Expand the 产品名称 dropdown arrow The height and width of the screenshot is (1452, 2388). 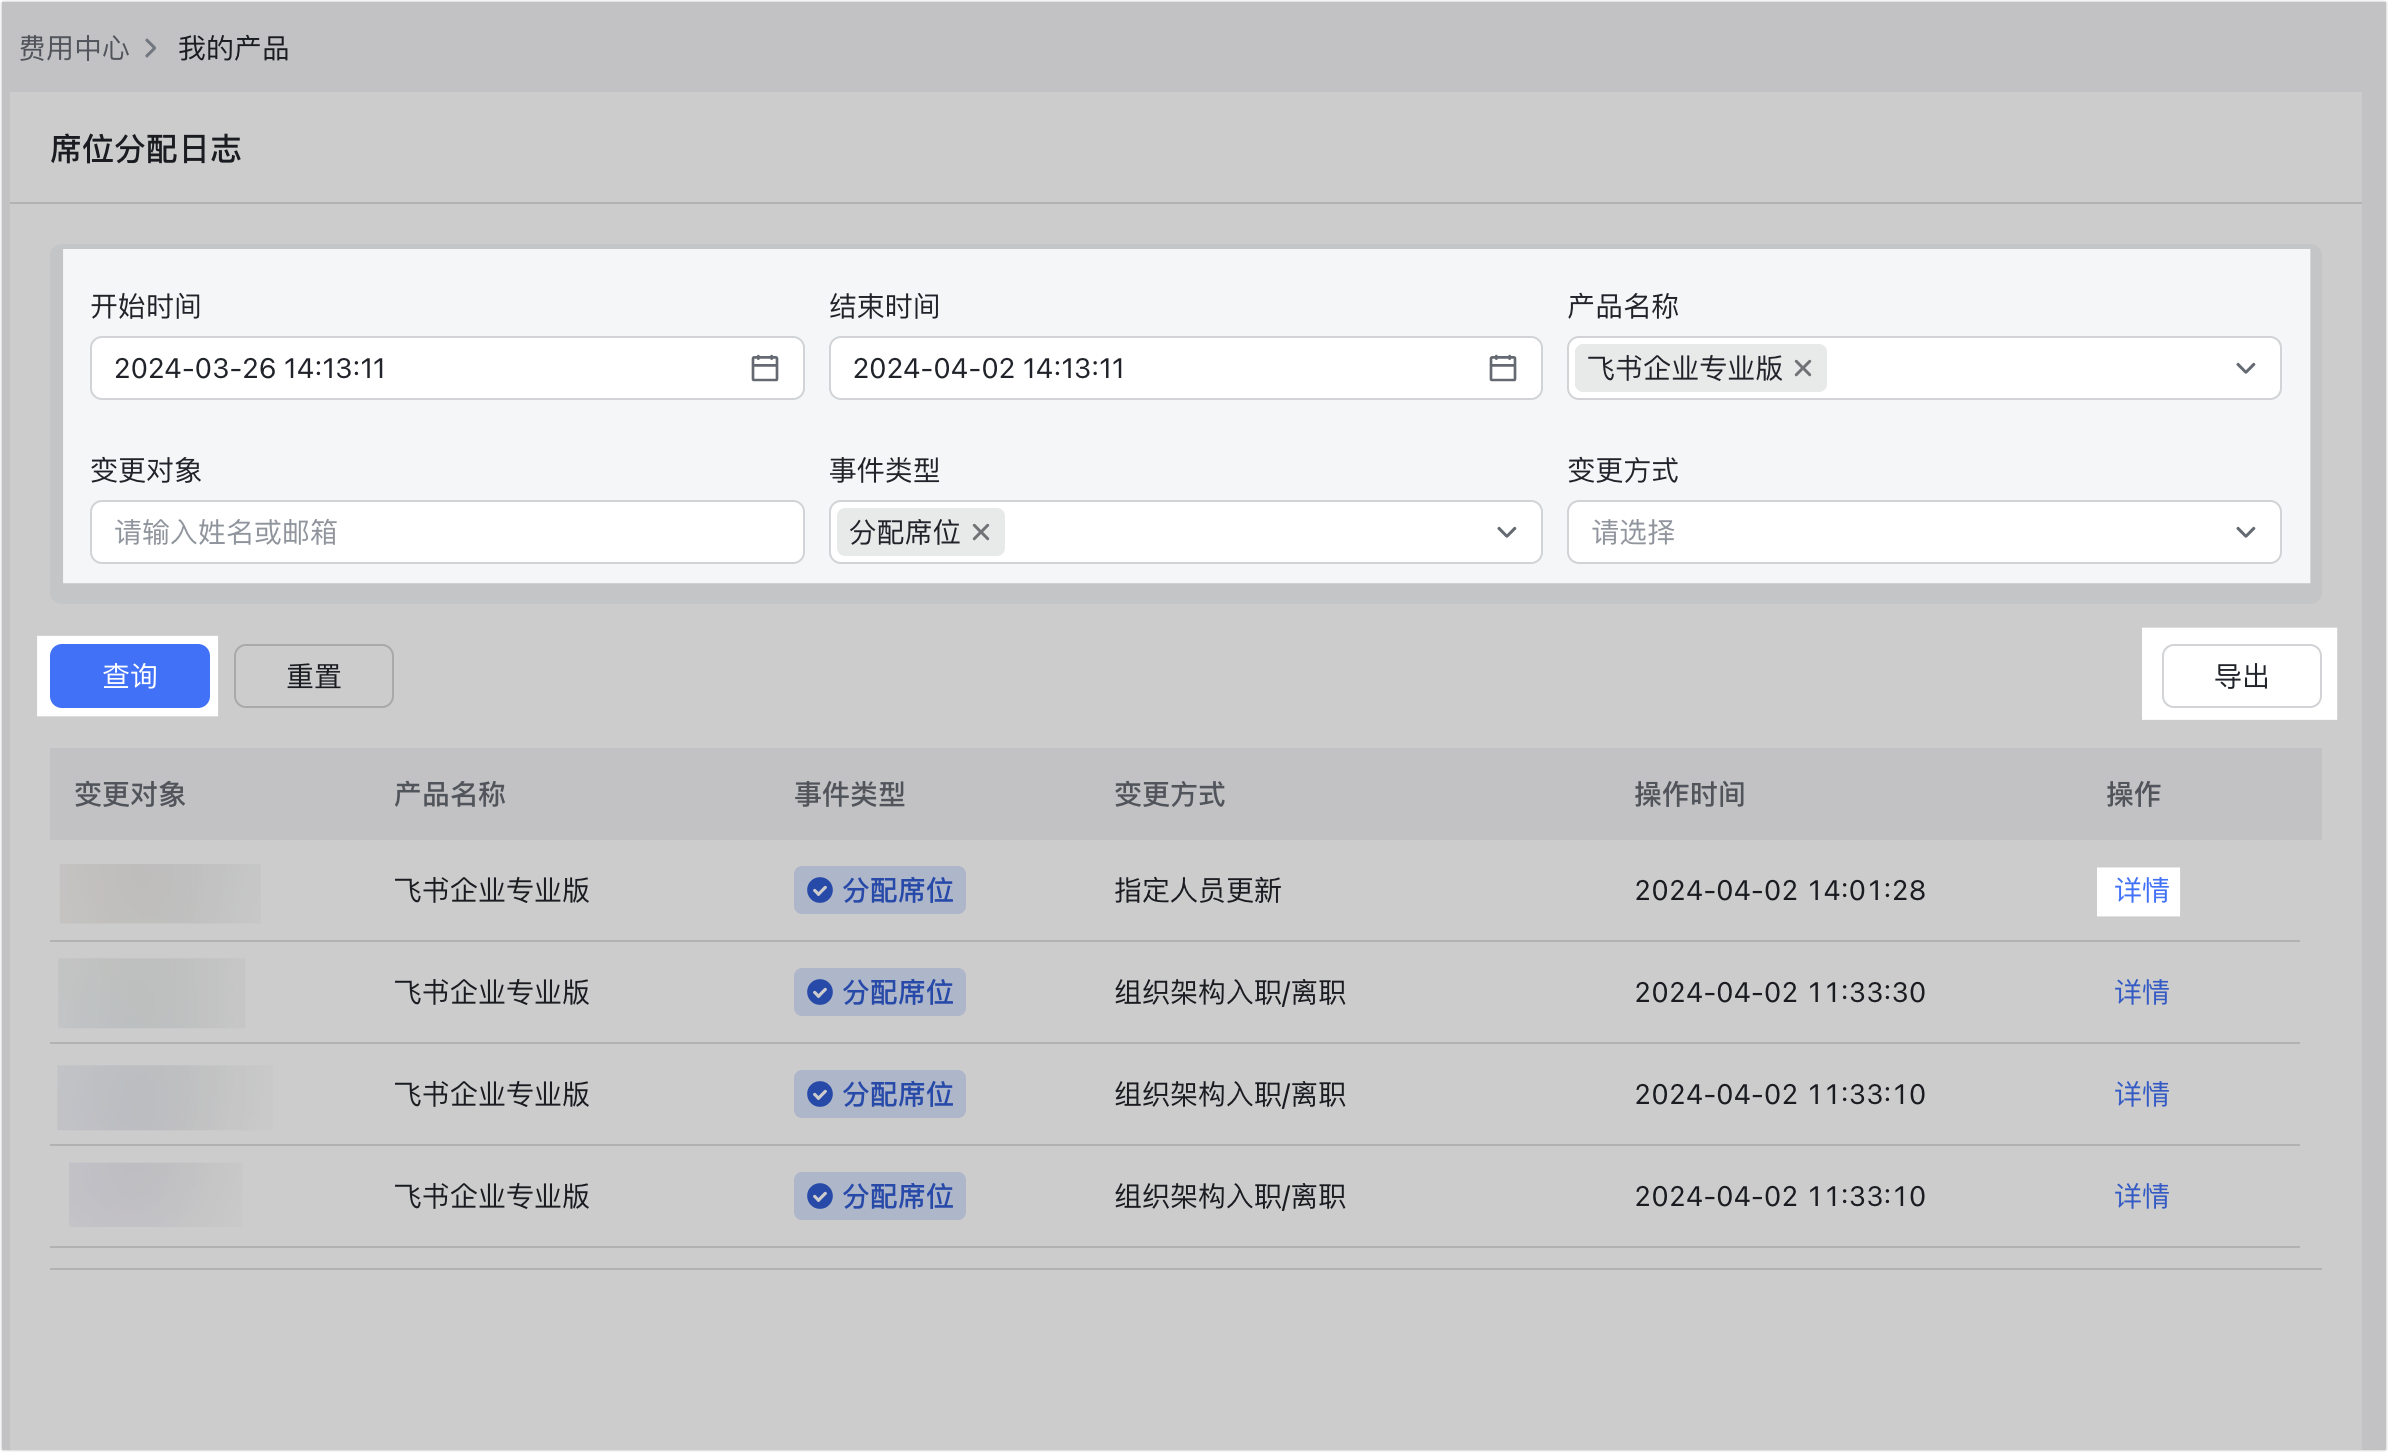coord(2245,368)
